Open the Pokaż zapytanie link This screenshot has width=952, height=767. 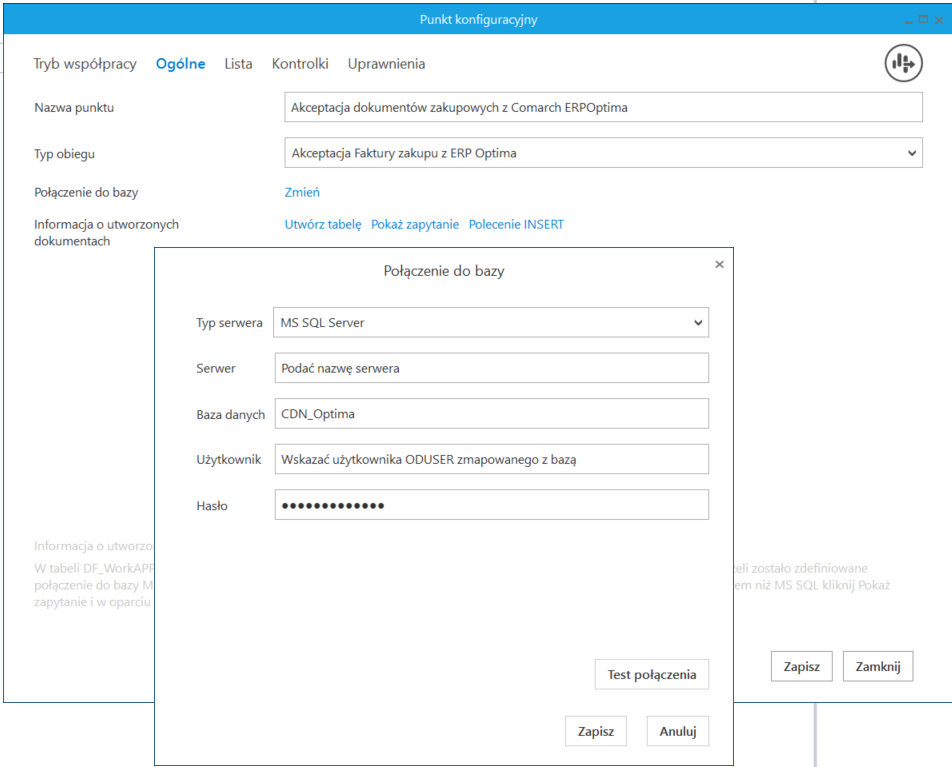[415, 225]
